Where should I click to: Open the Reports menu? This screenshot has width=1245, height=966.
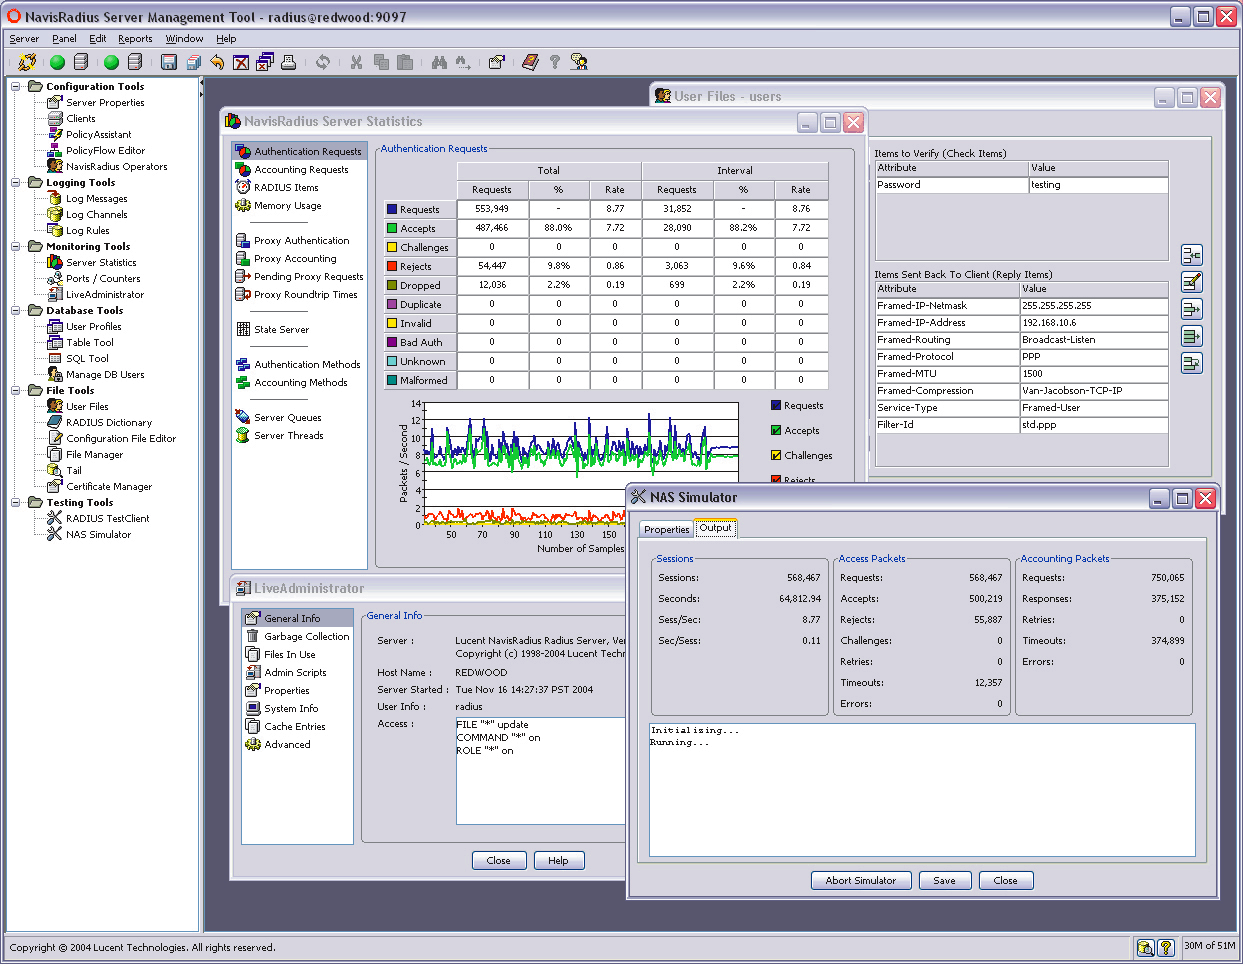coord(135,39)
